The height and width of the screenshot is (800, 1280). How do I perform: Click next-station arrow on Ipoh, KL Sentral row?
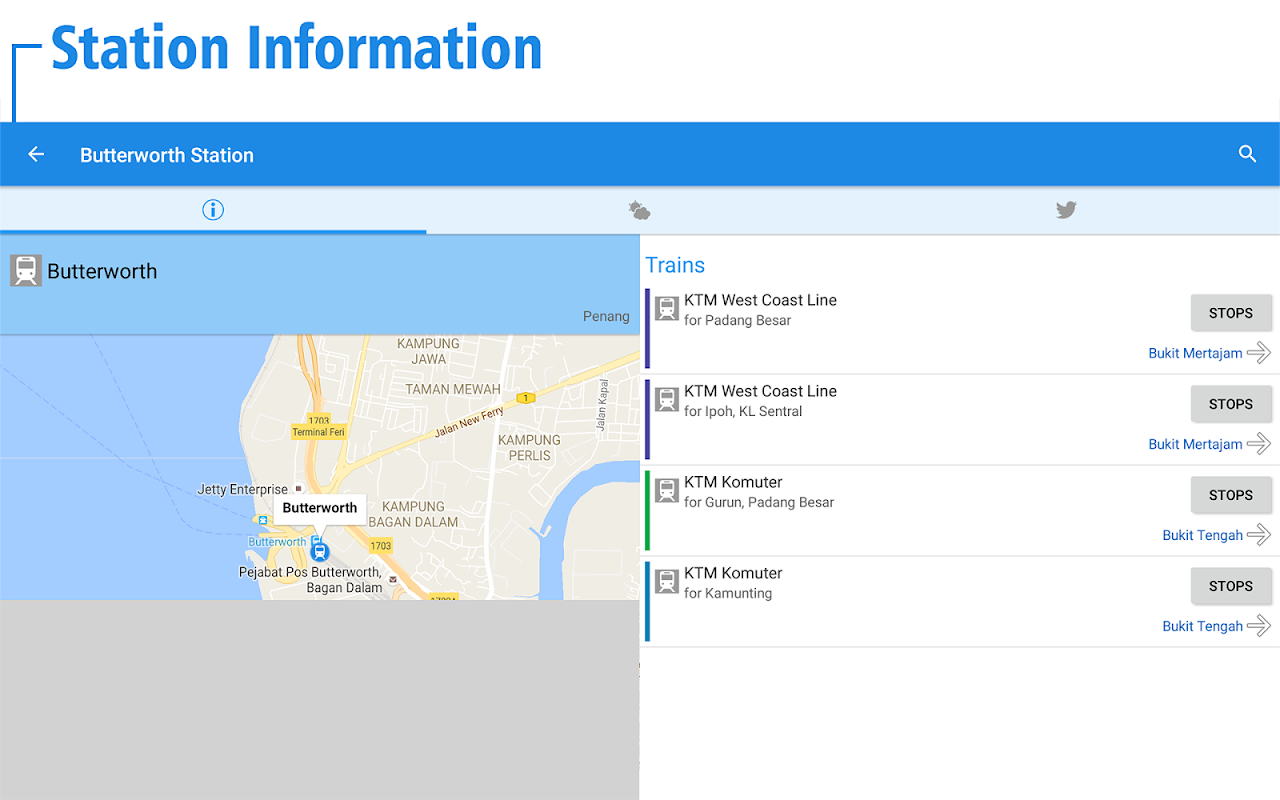[x=1259, y=444]
